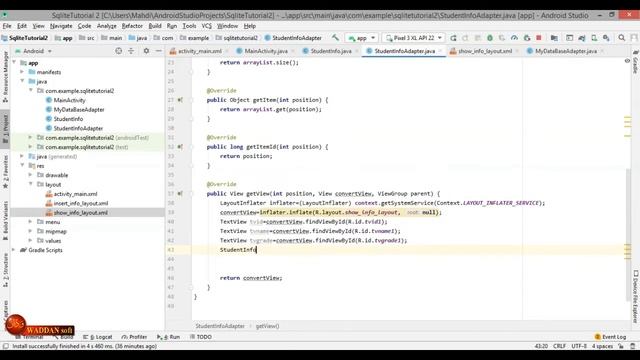Collapse the app module tree node
640x360 pixels.
(14, 62)
